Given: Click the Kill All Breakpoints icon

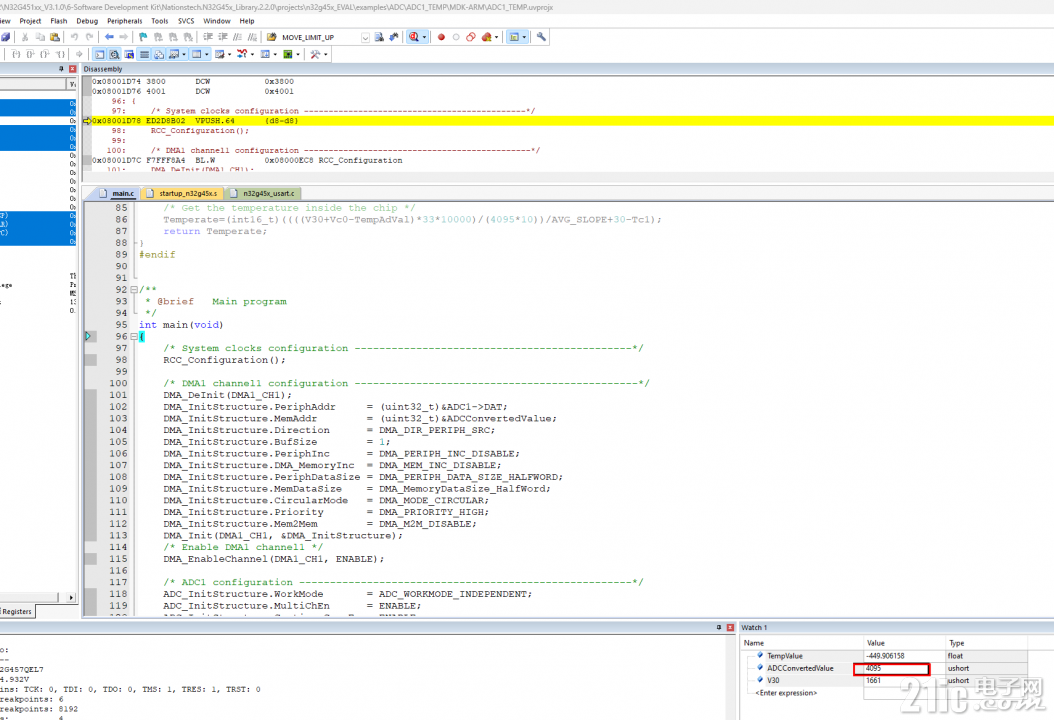Looking at the screenshot, I should click(x=486, y=37).
